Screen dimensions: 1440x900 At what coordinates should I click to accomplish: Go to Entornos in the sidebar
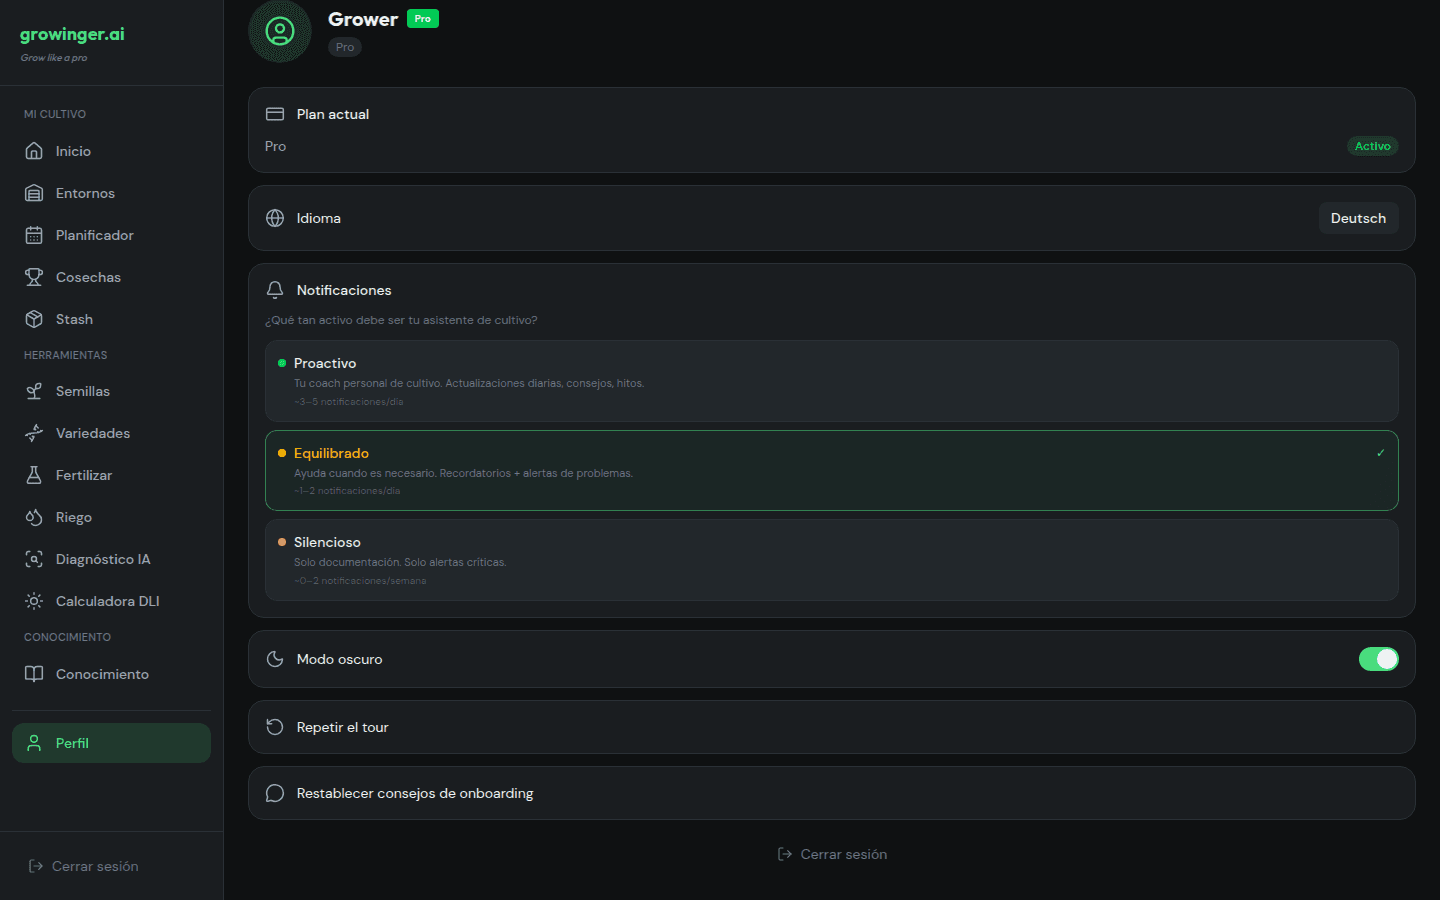pos(111,193)
